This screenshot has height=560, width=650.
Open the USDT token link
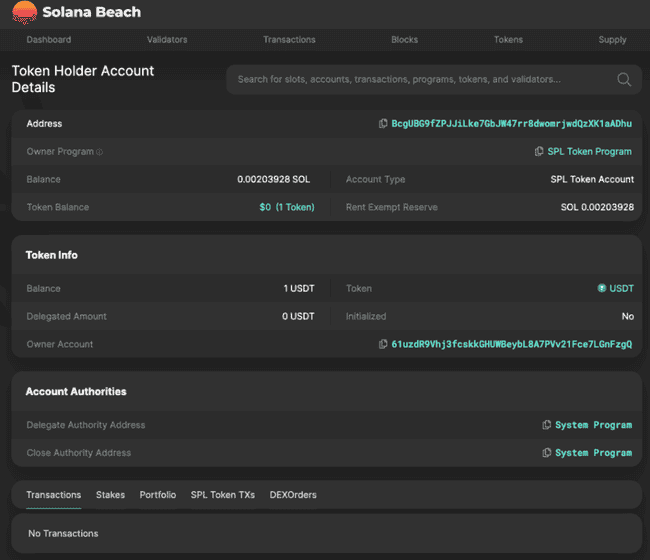coord(621,288)
